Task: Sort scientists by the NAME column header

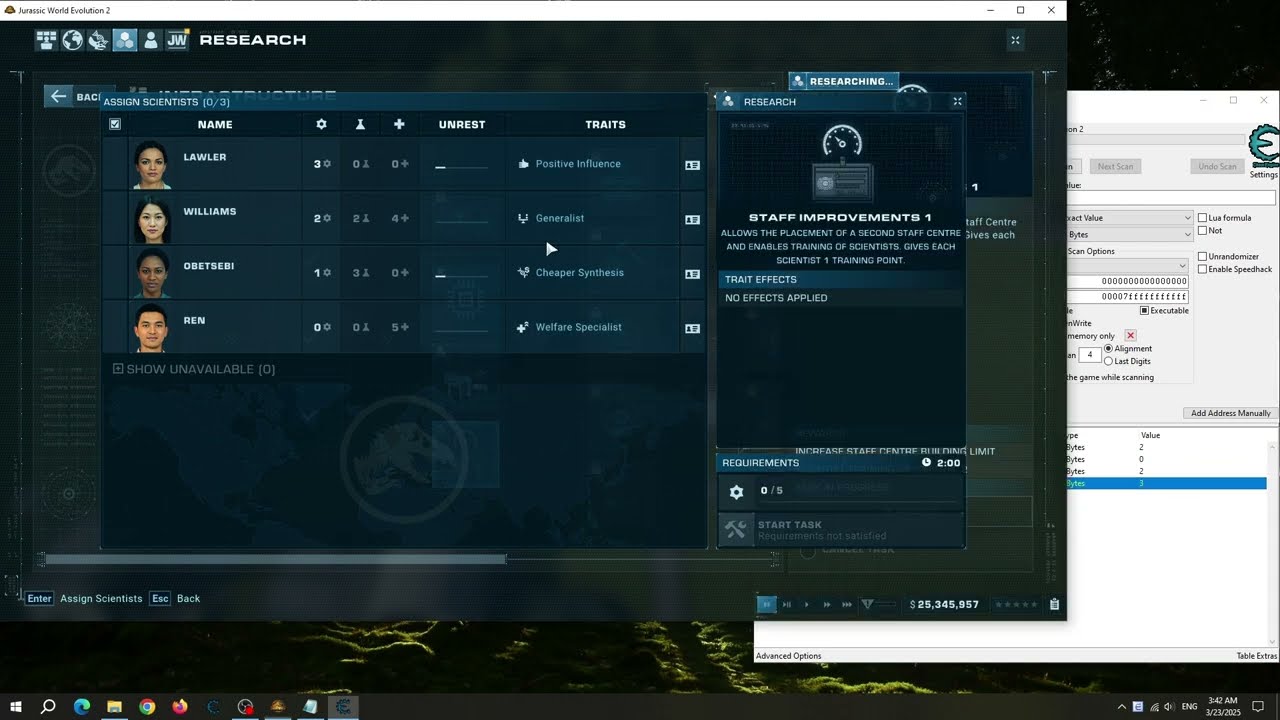Action: (x=215, y=125)
